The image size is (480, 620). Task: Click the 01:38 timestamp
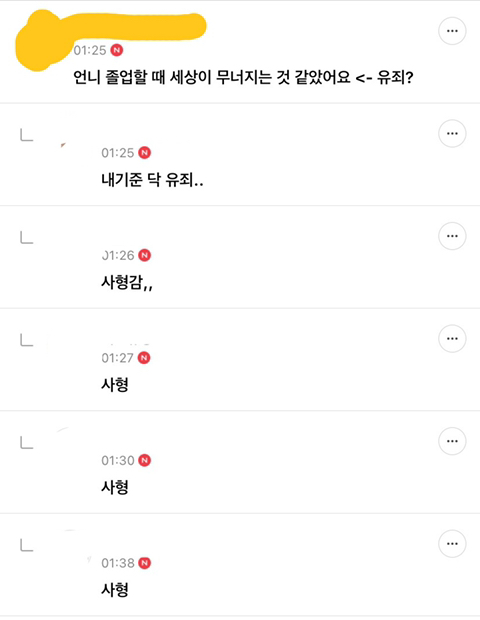click(118, 563)
